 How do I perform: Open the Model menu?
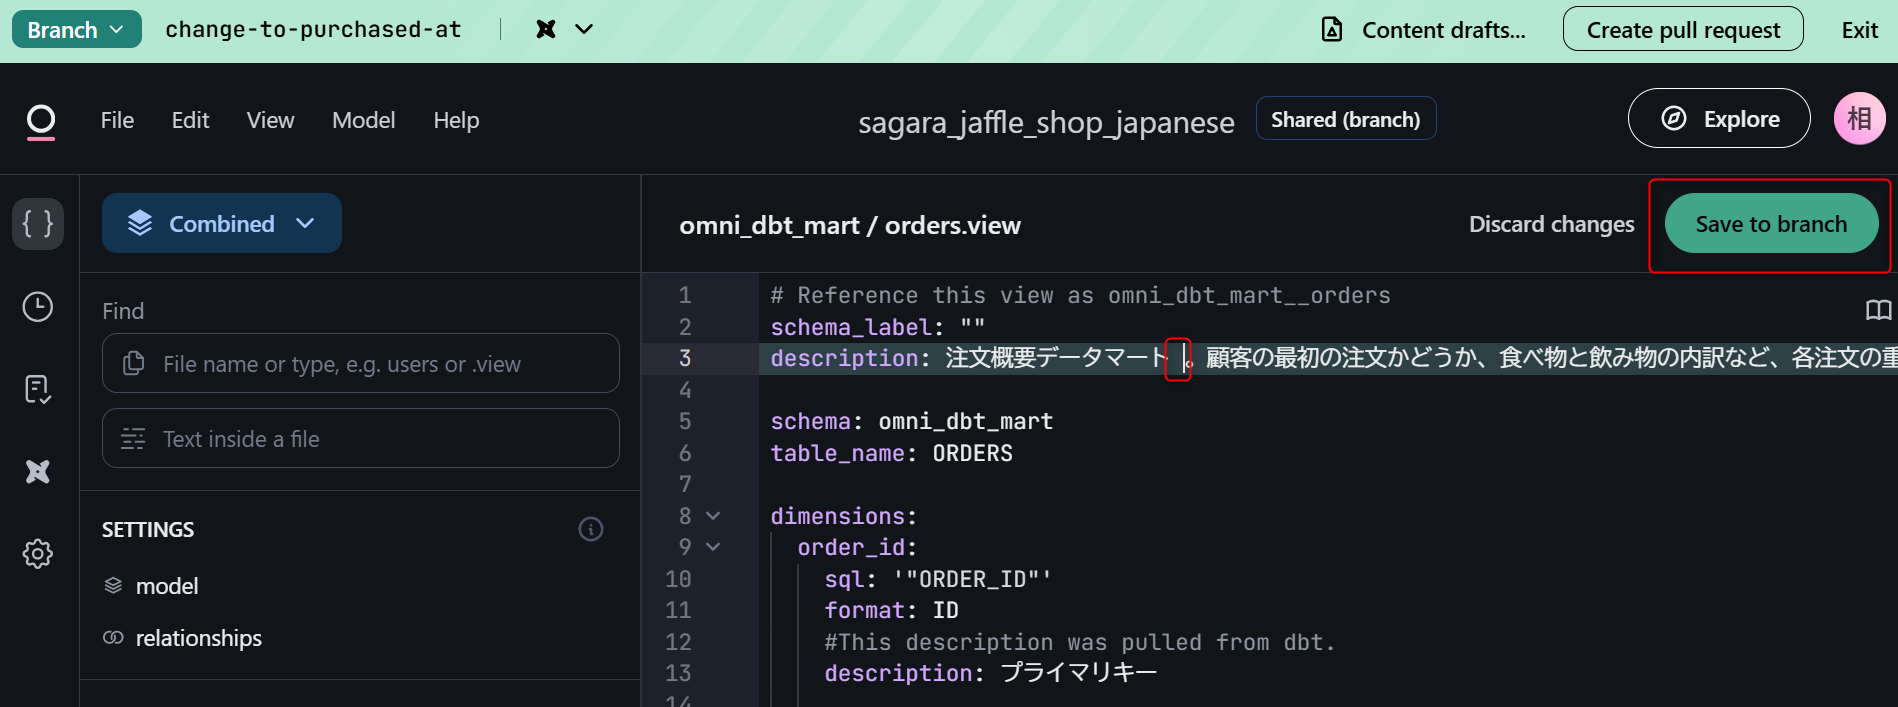[x=363, y=120]
